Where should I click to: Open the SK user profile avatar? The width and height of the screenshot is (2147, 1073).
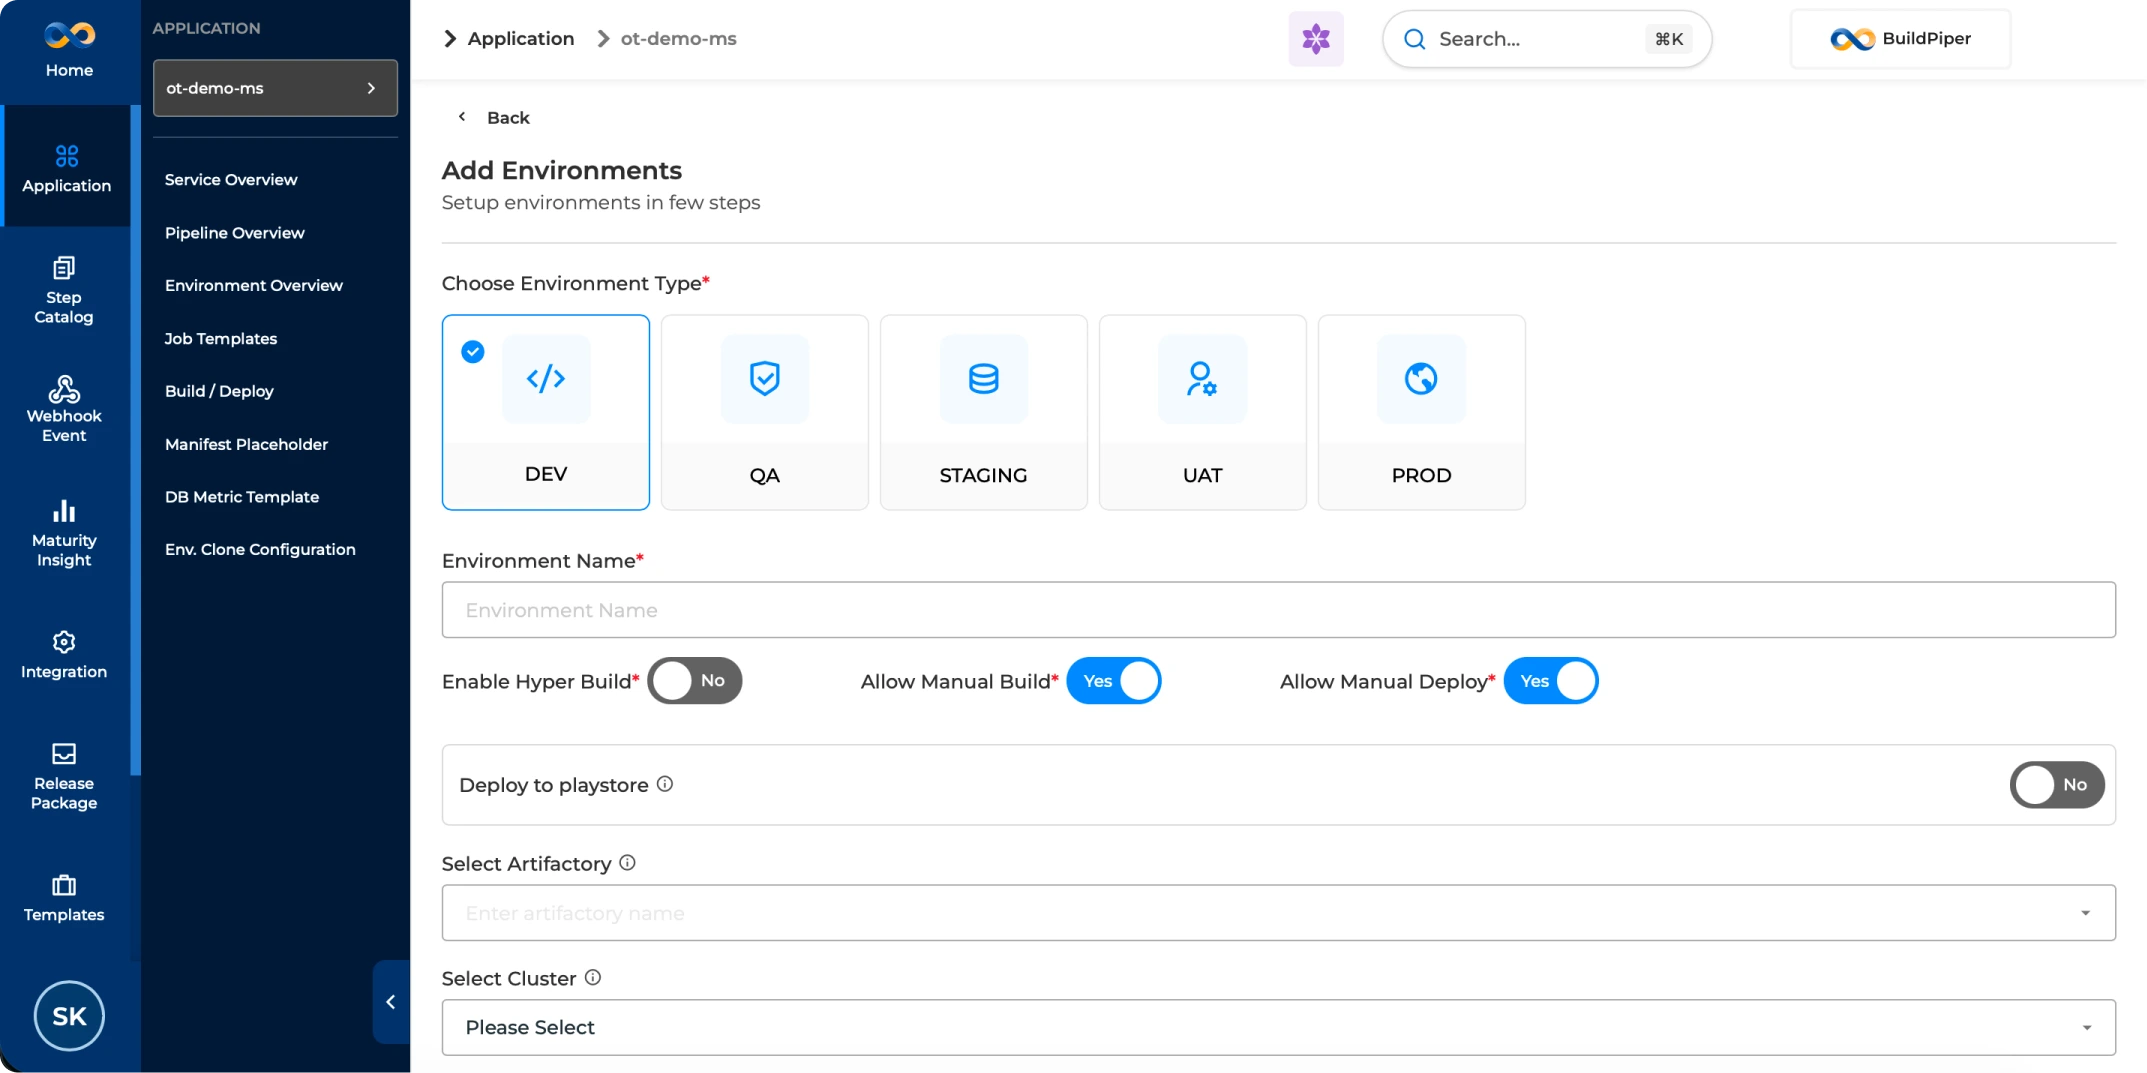[69, 1016]
